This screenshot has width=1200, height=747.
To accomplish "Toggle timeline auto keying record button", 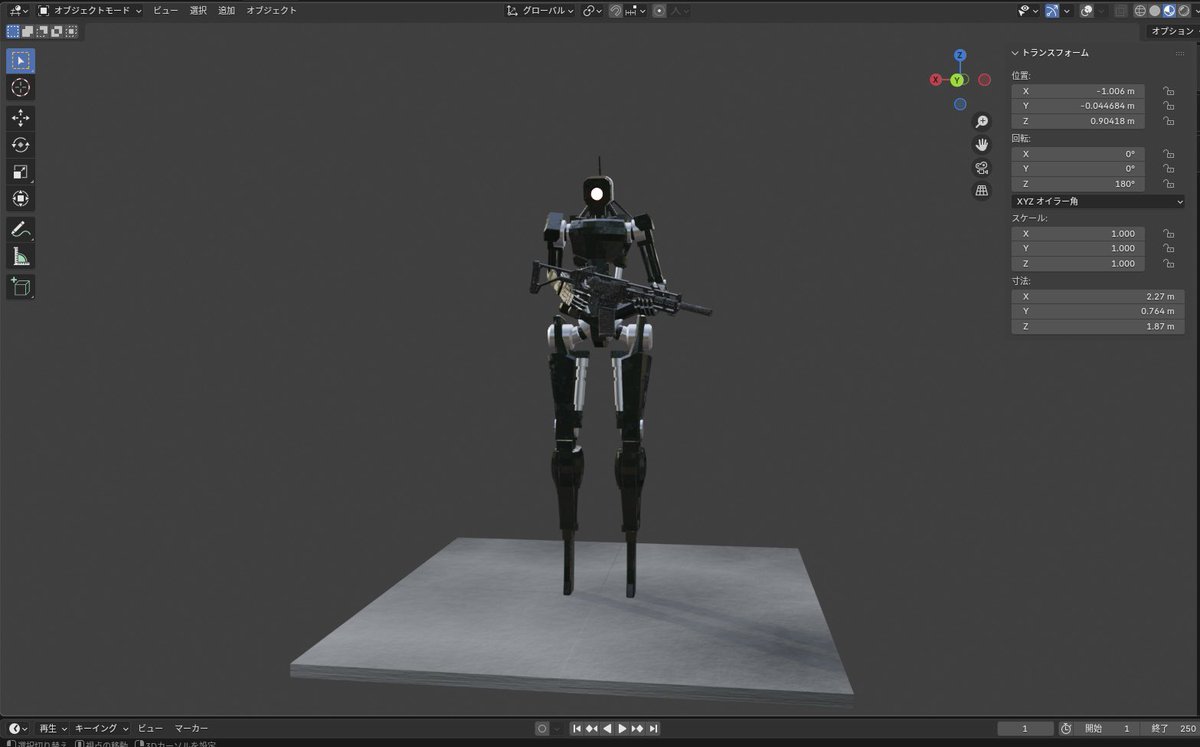I will [542, 729].
